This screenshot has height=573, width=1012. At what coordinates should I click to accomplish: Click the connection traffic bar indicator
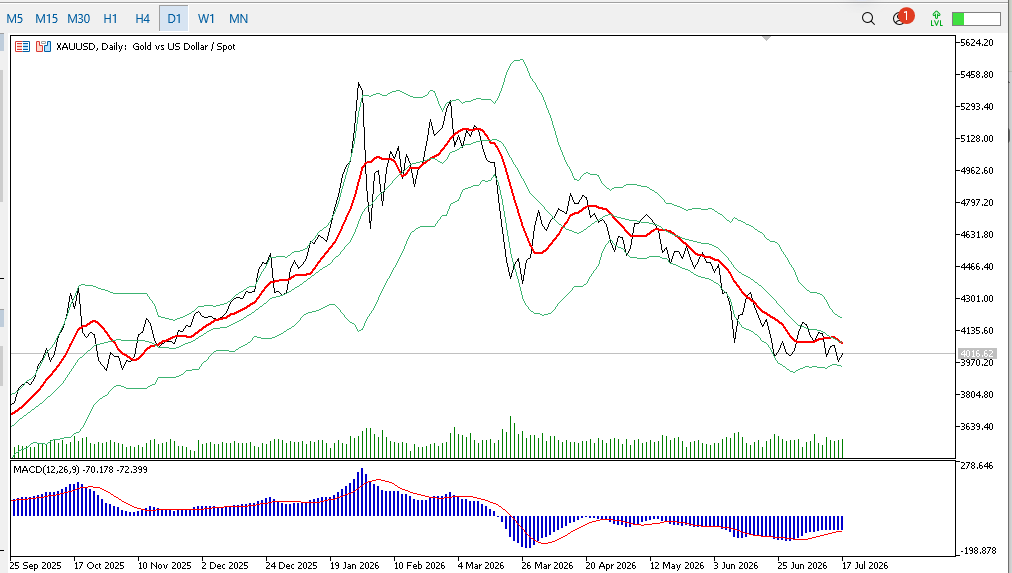point(976,19)
